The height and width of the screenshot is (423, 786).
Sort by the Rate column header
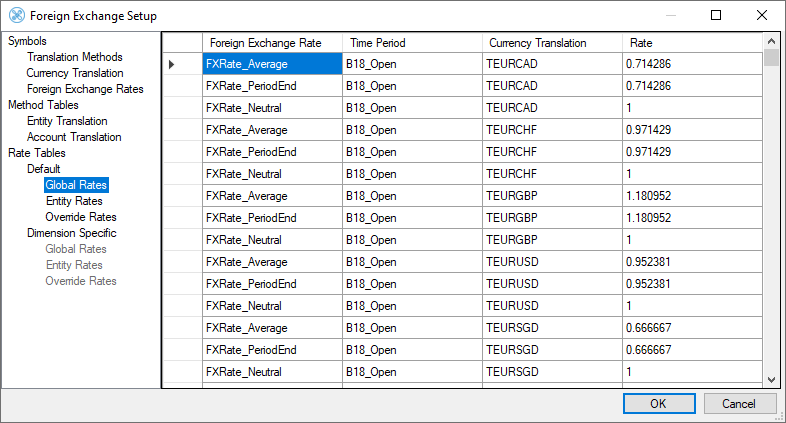(x=641, y=43)
